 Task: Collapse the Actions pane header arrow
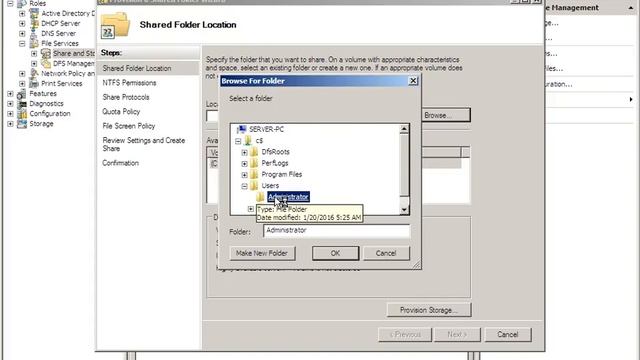point(630,8)
